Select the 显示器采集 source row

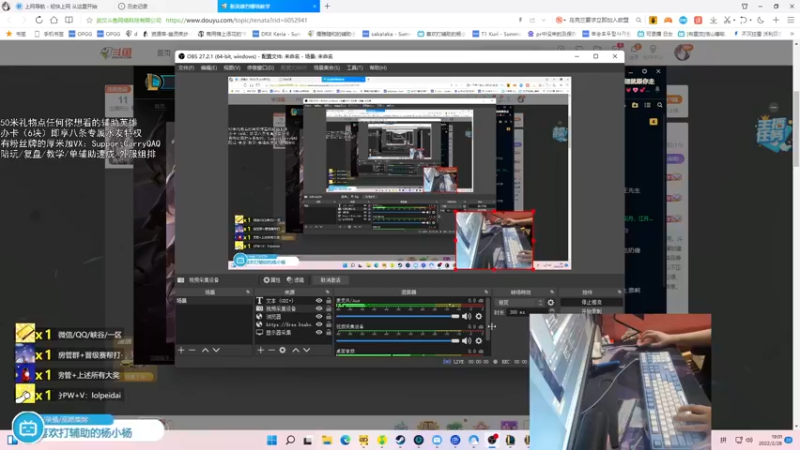tap(293, 332)
